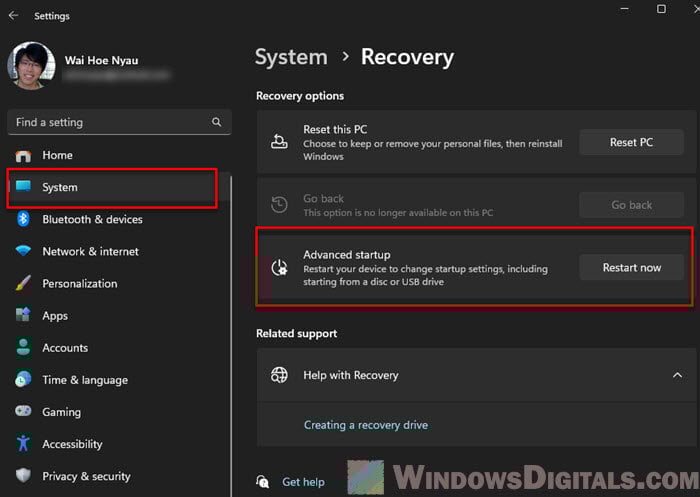
Task: Open Apps settings
Action: point(119,316)
